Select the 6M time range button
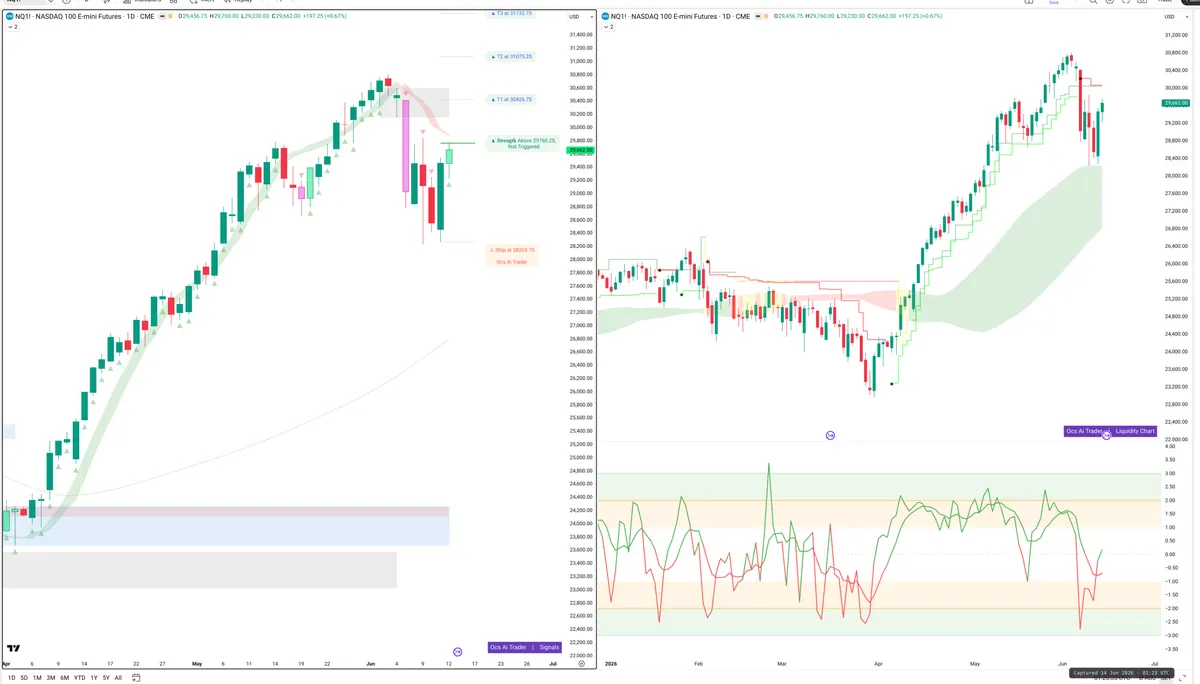Screen dimensions: 1200x684 click(x=64, y=677)
